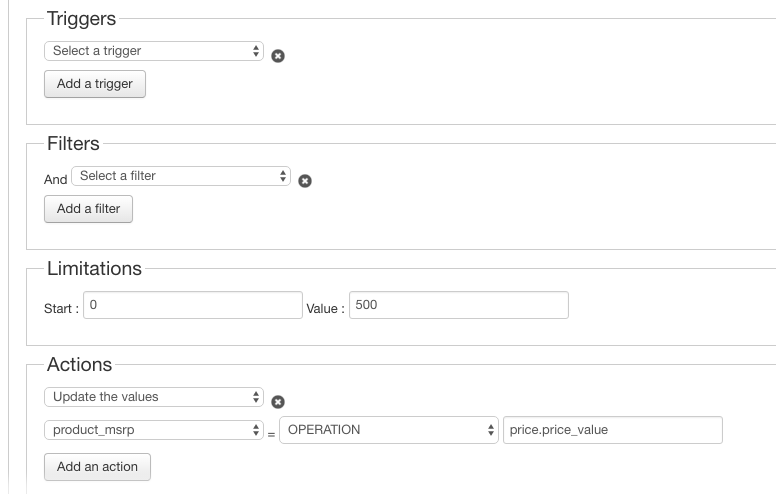Open the OPERATION dropdown
Image resolution: width=776 pixels, height=494 pixels.
click(389, 430)
